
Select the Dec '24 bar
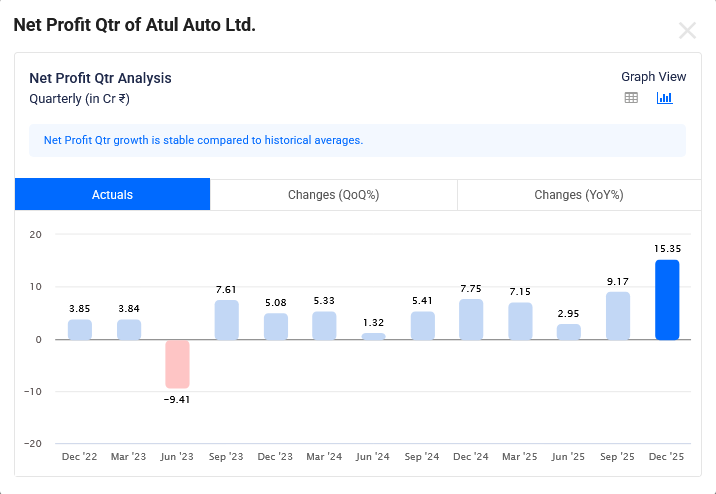[471, 320]
